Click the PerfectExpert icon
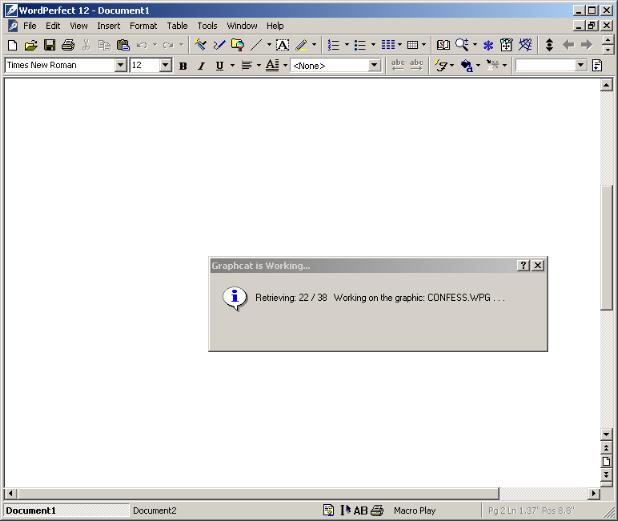Image resolution: width=618 pixels, height=521 pixels. (506, 45)
